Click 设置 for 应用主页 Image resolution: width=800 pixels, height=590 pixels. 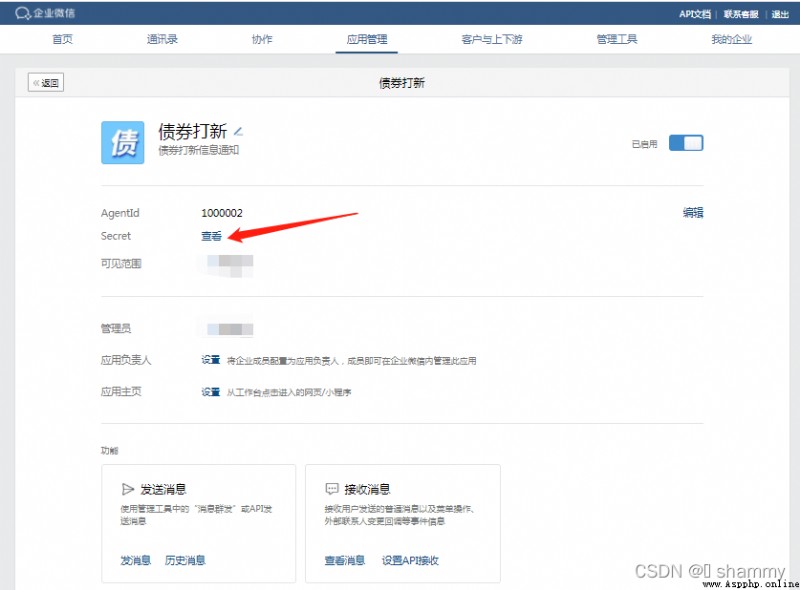pyautogui.click(x=210, y=392)
